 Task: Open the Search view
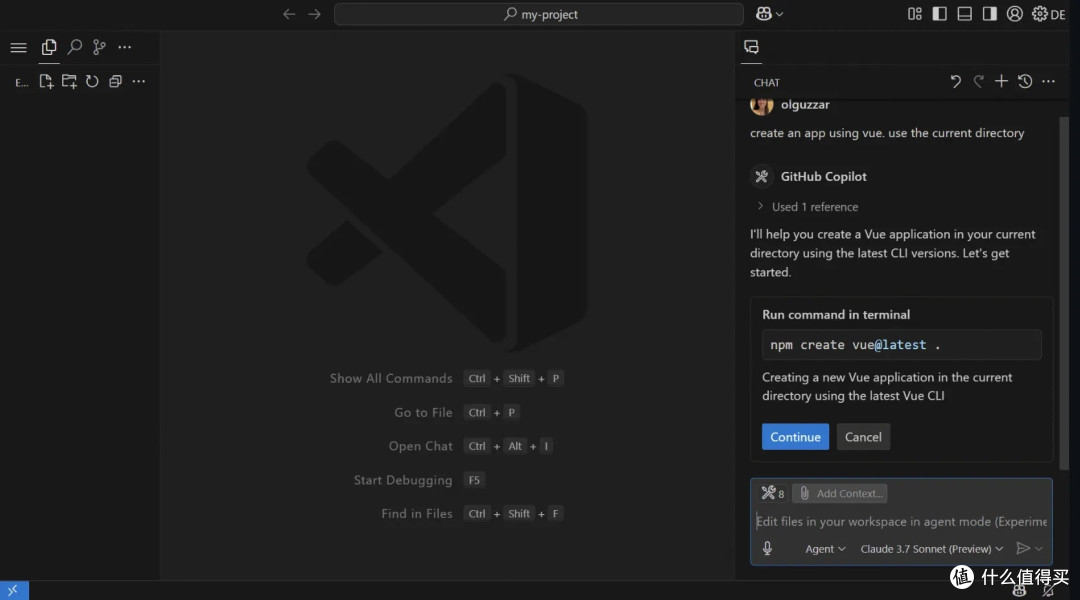pos(74,47)
